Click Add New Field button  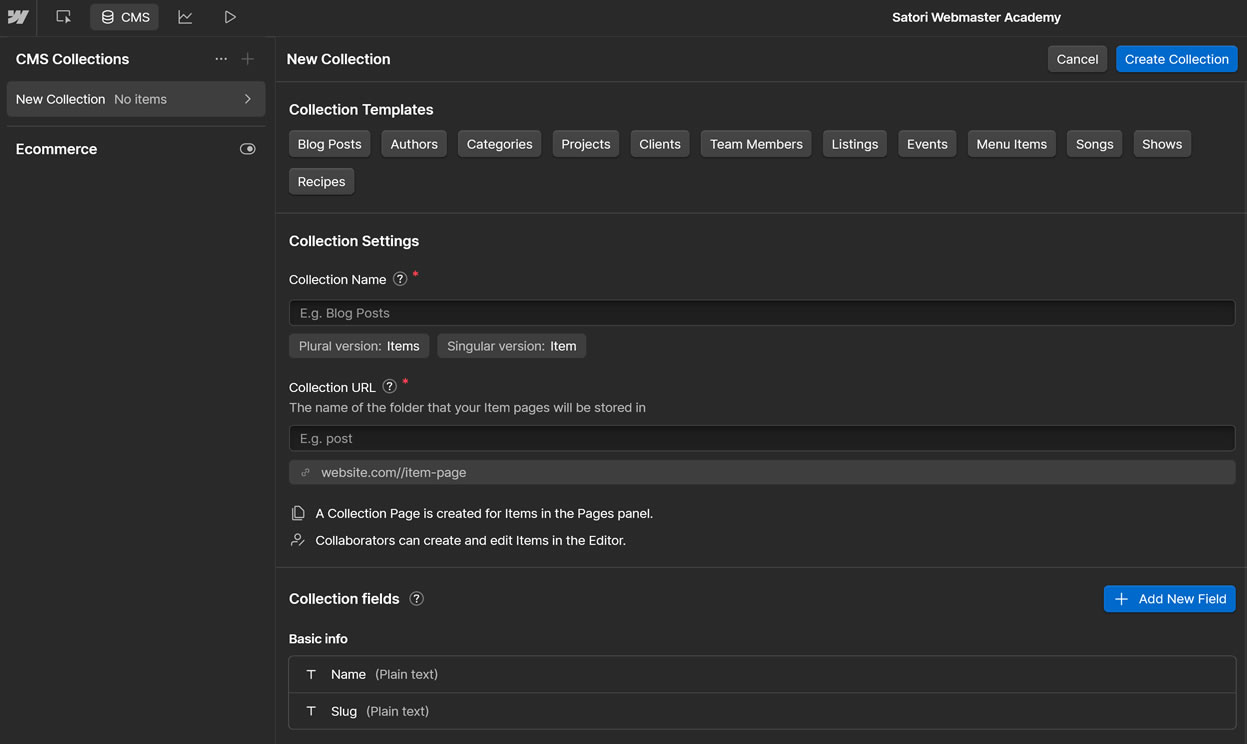click(1170, 599)
